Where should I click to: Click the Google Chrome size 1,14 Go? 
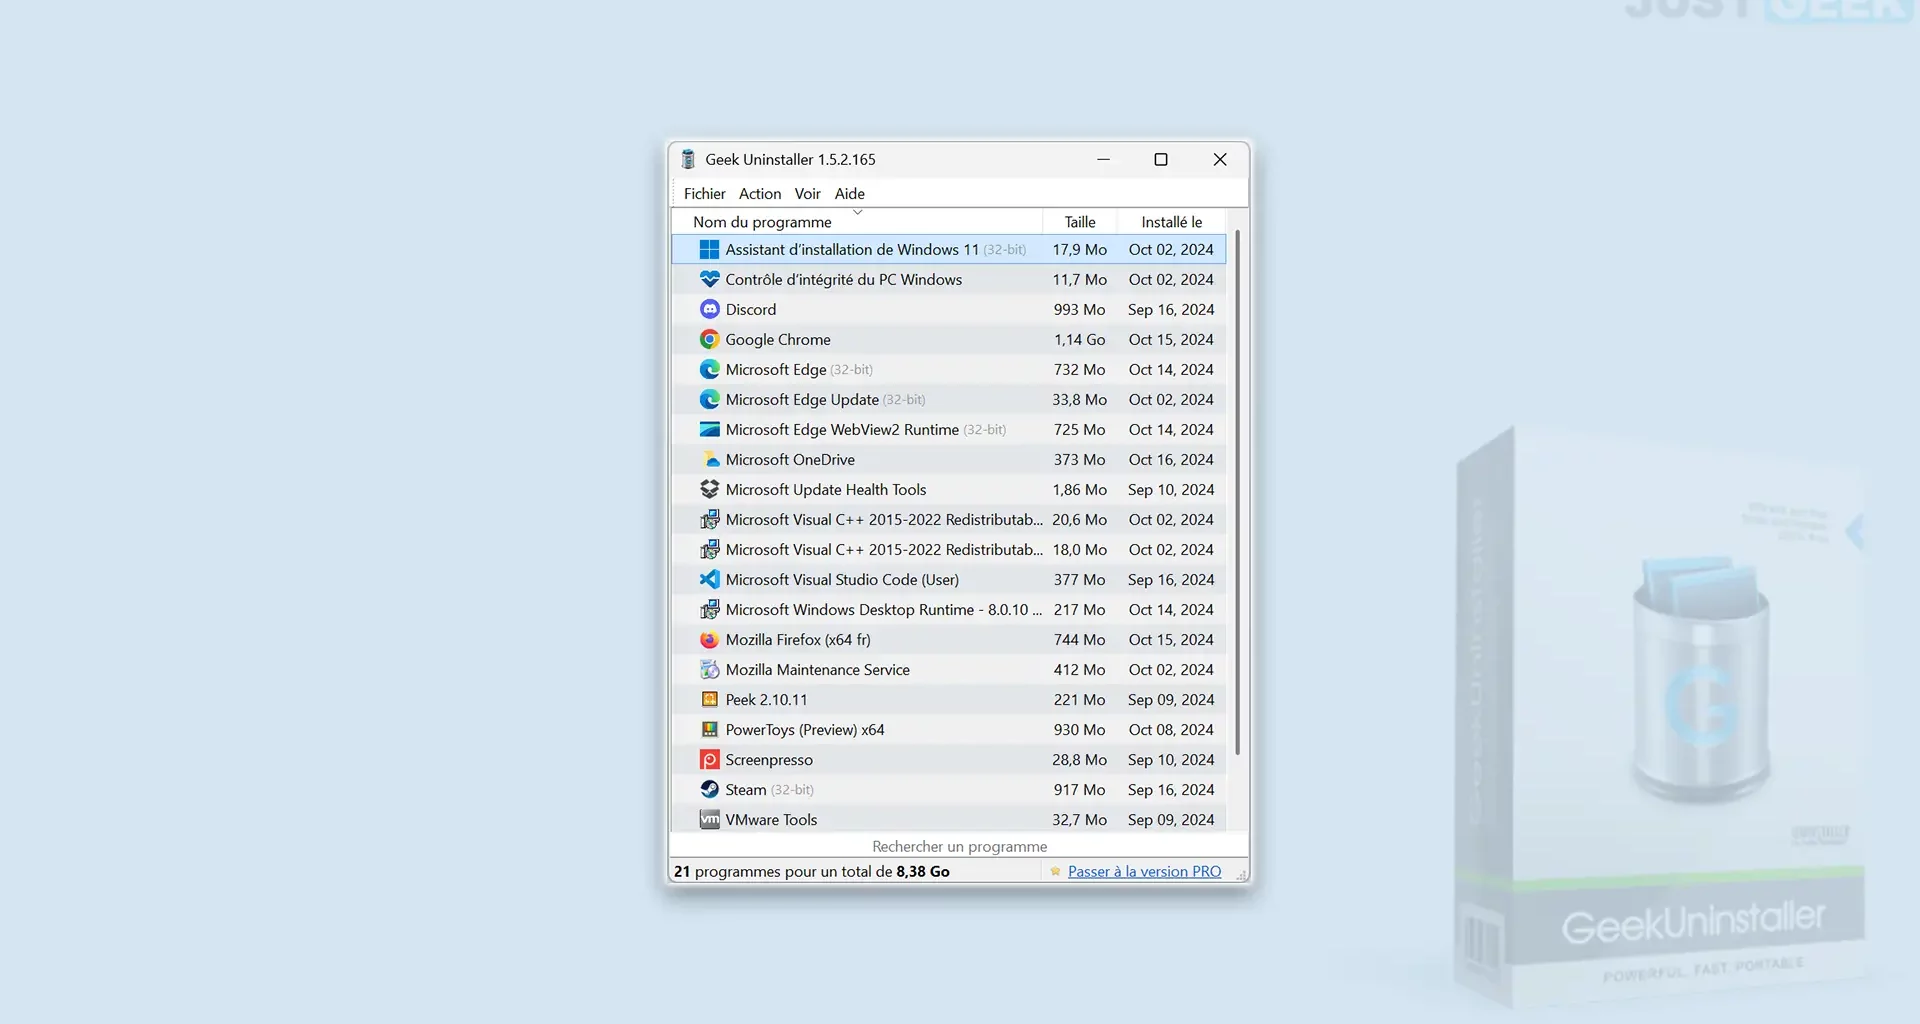coord(1079,340)
